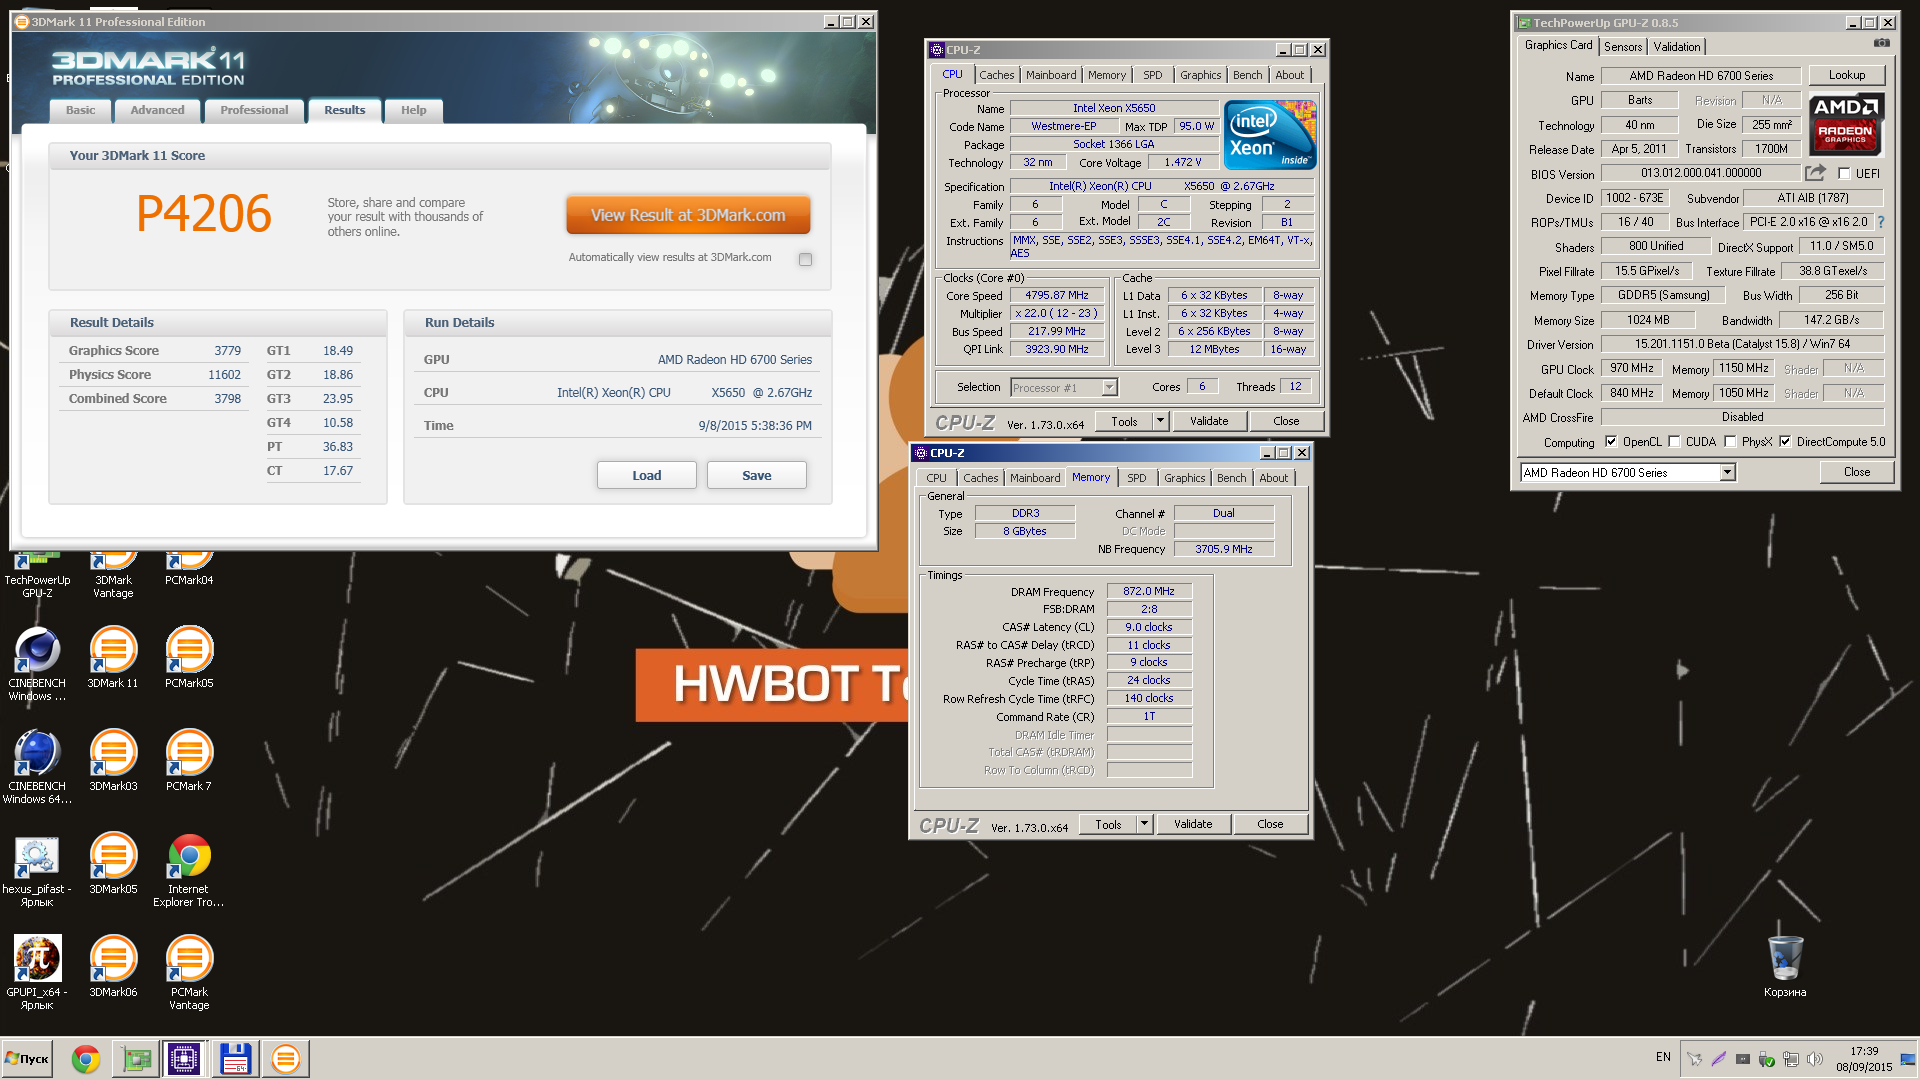
Task: Open the 3DMark05 desktop shortcut
Action: click(113, 863)
